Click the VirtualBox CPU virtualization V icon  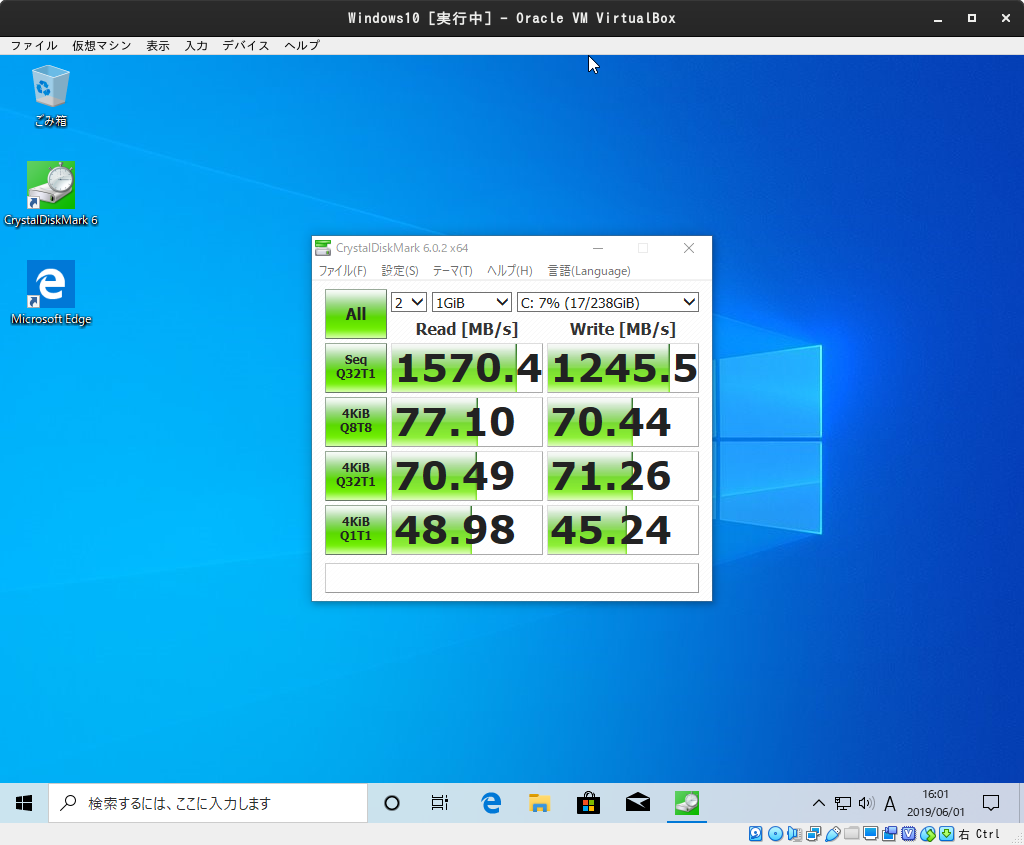point(908,834)
